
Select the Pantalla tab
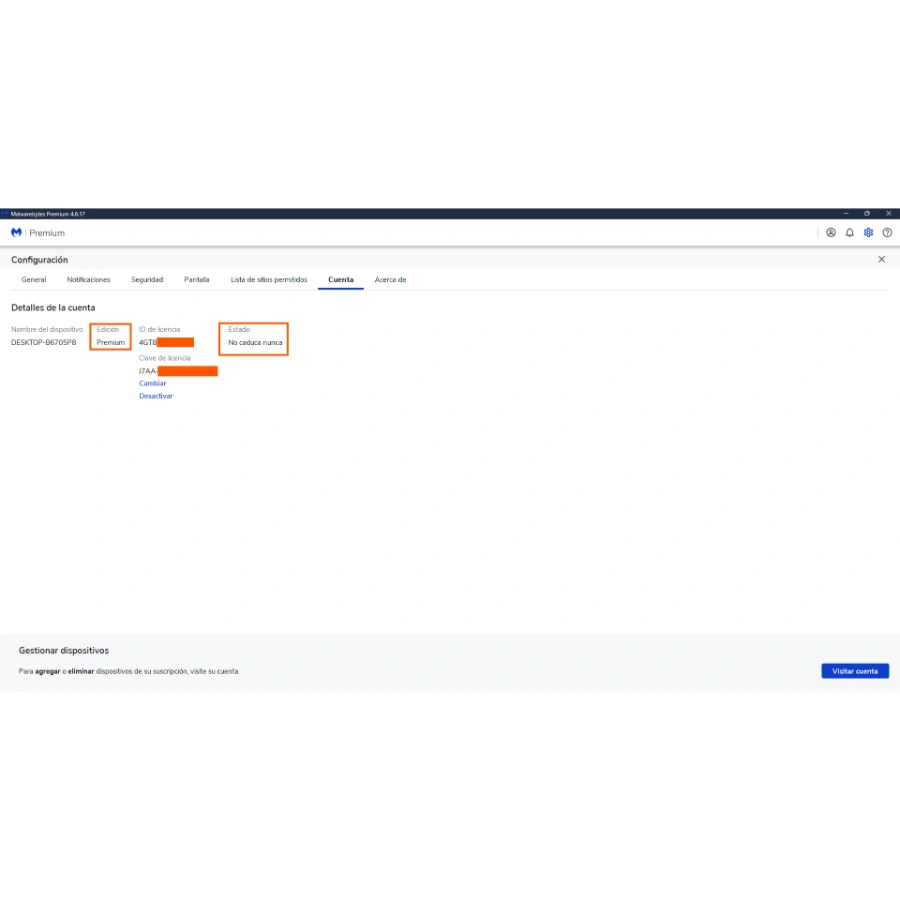[197, 280]
